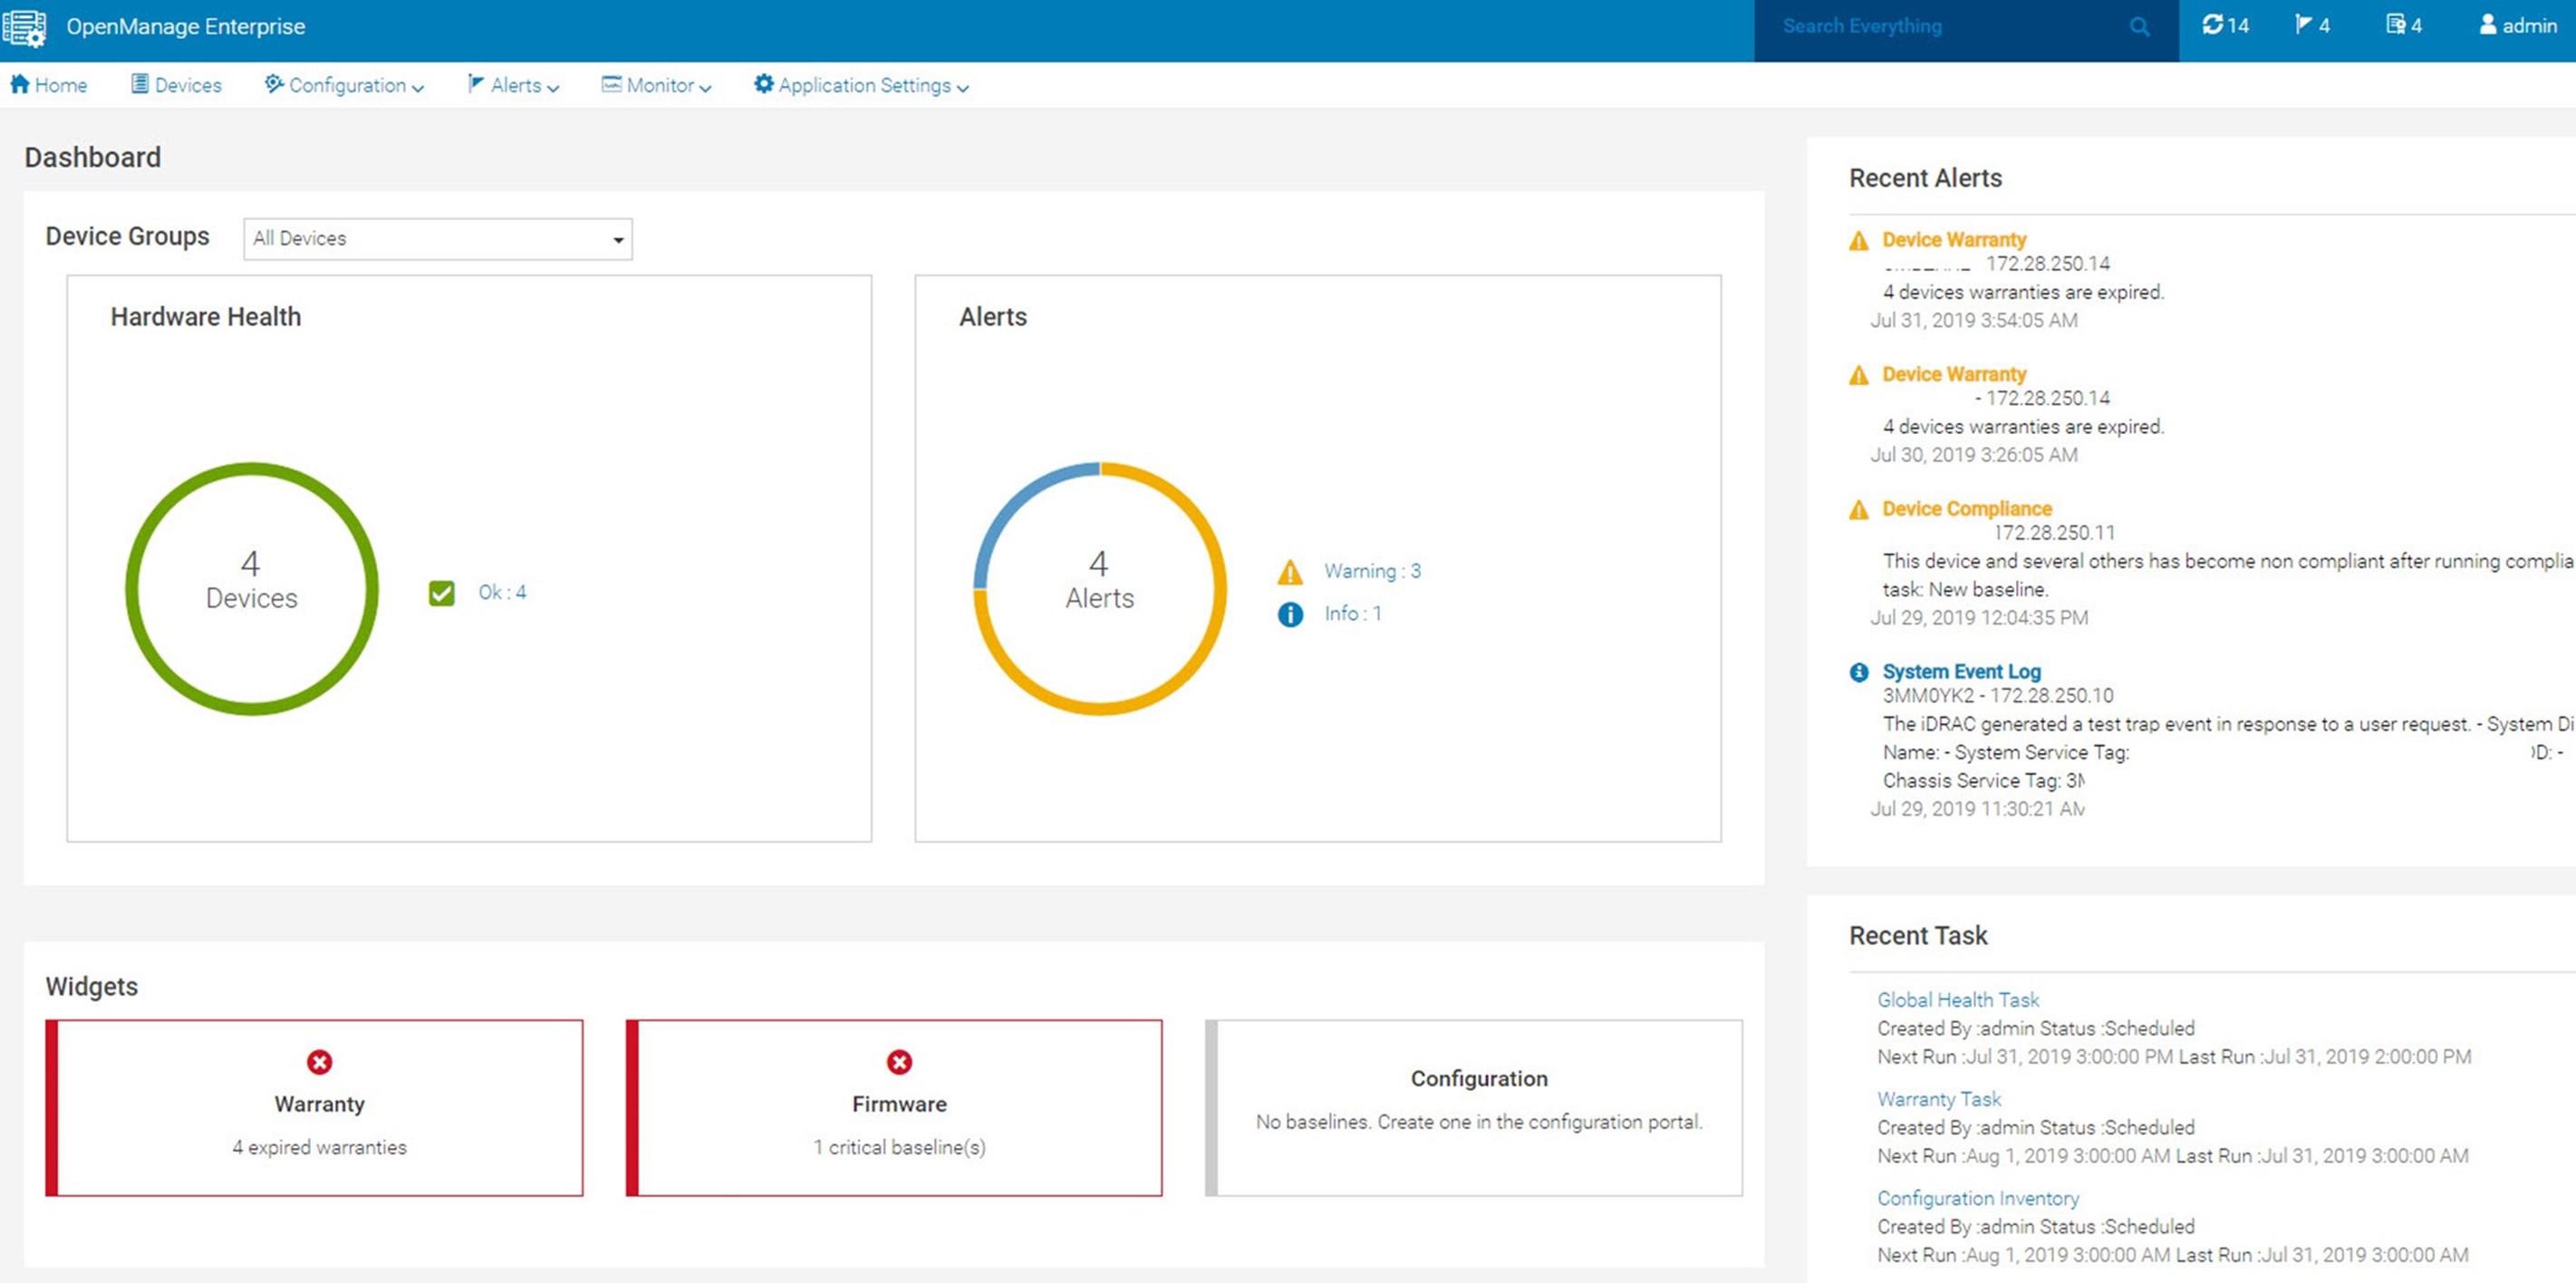The width and height of the screenshot is (2576, 1283).
Task: Expand the Configuration menu
Action: [x=344, y=85]
